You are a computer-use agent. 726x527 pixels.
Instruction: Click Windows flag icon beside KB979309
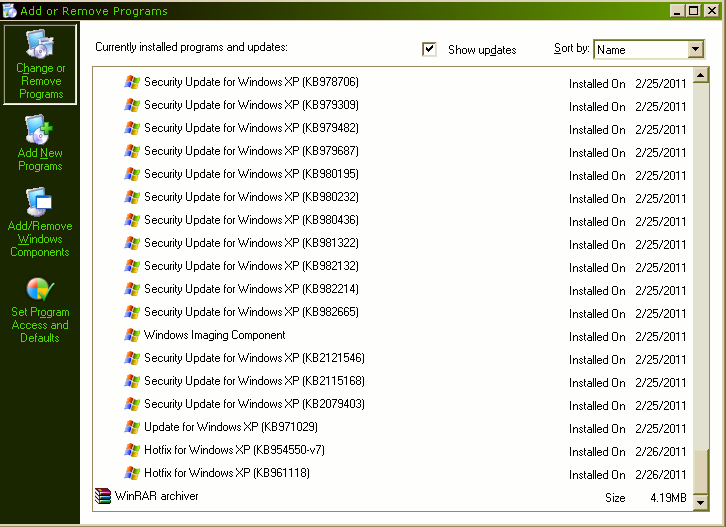132,105
